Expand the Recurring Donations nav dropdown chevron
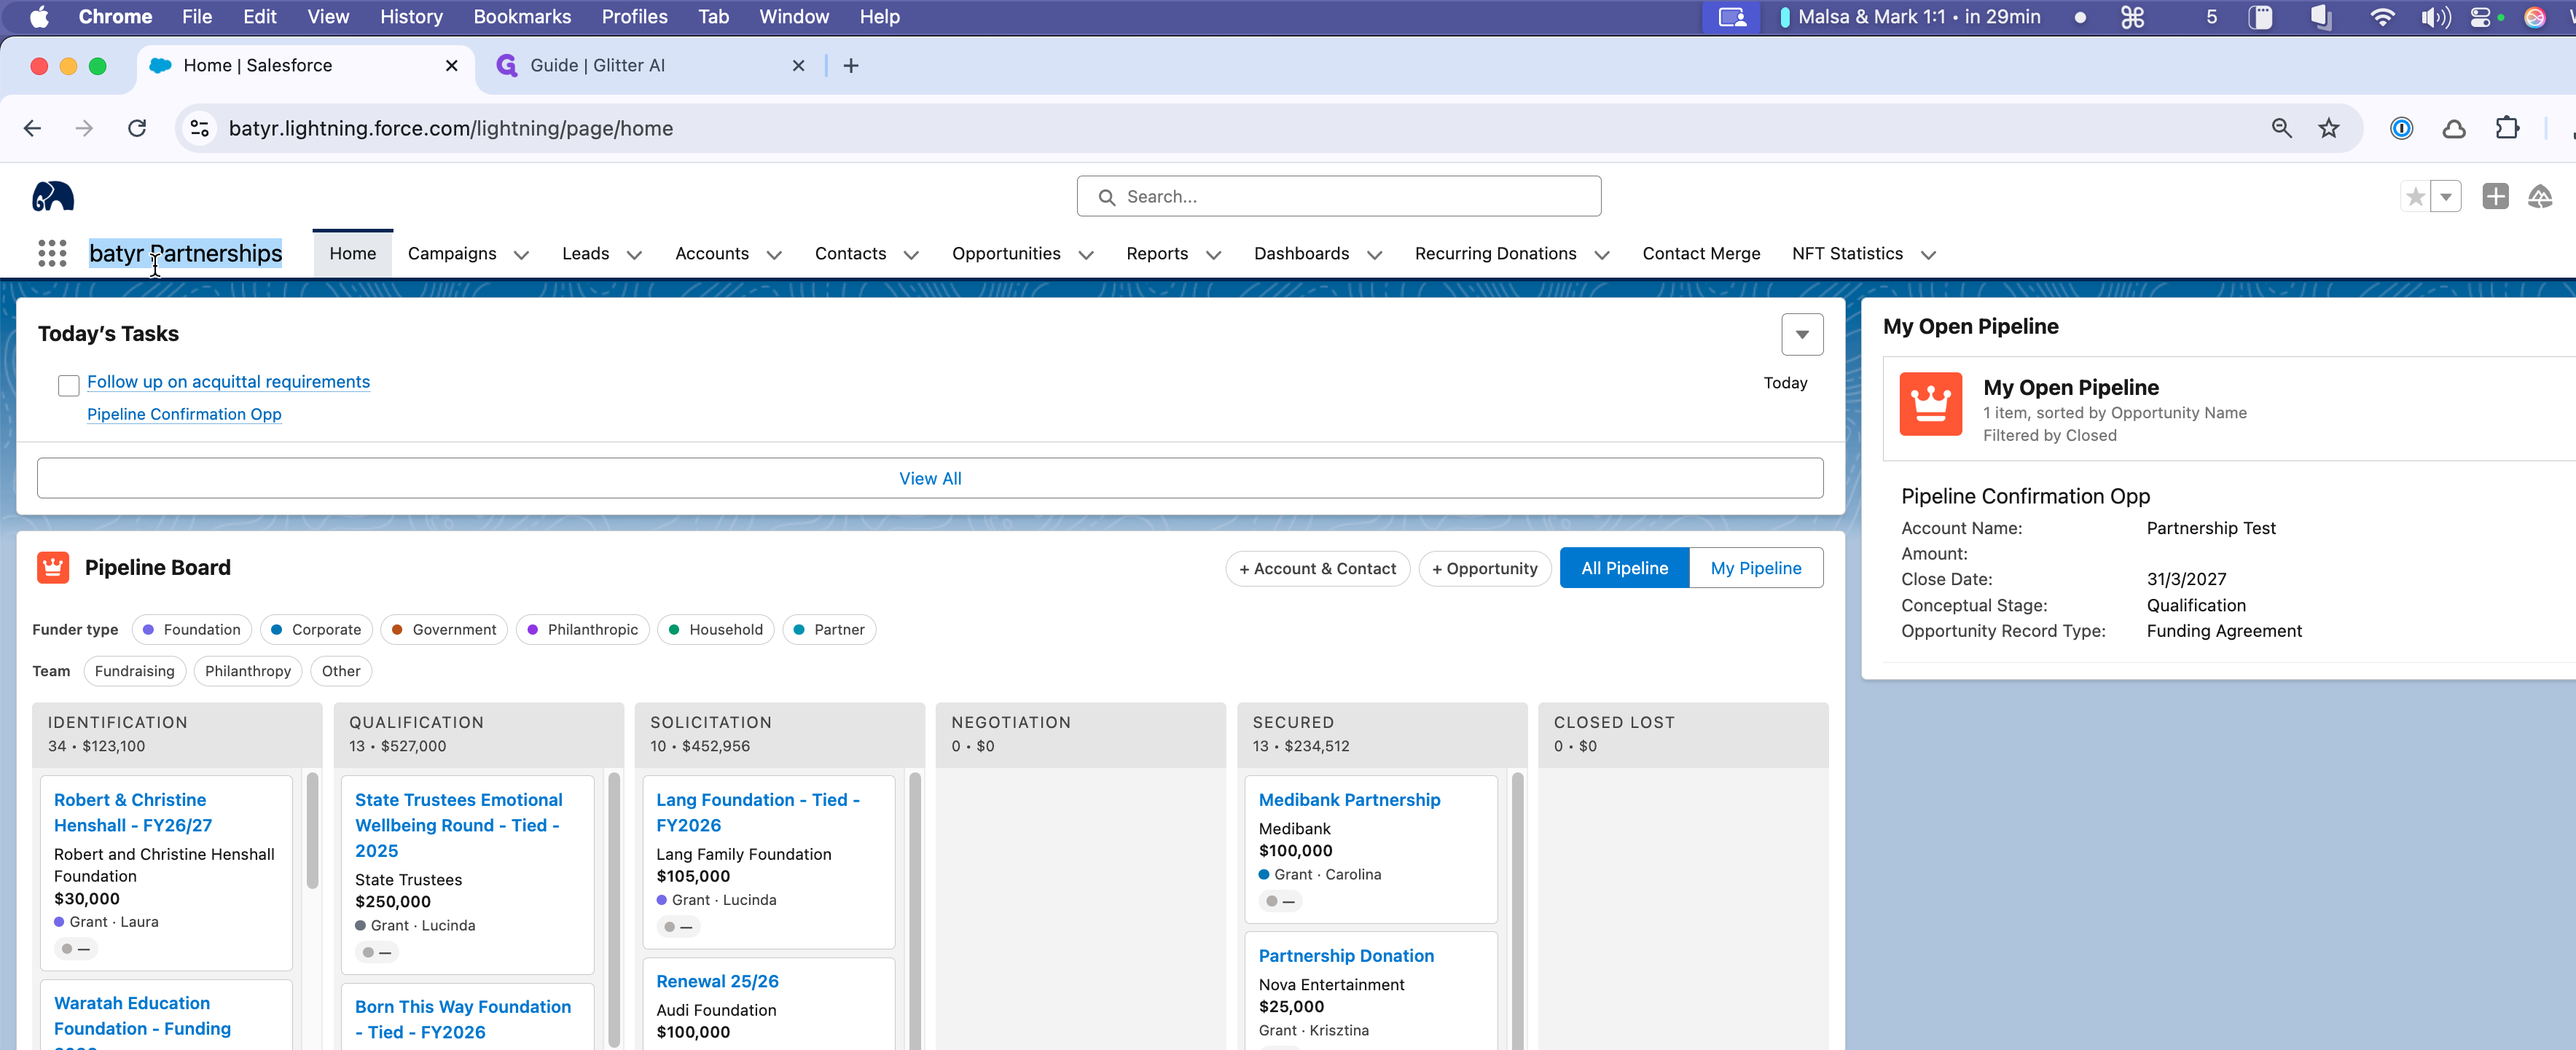 (1602, 255)
